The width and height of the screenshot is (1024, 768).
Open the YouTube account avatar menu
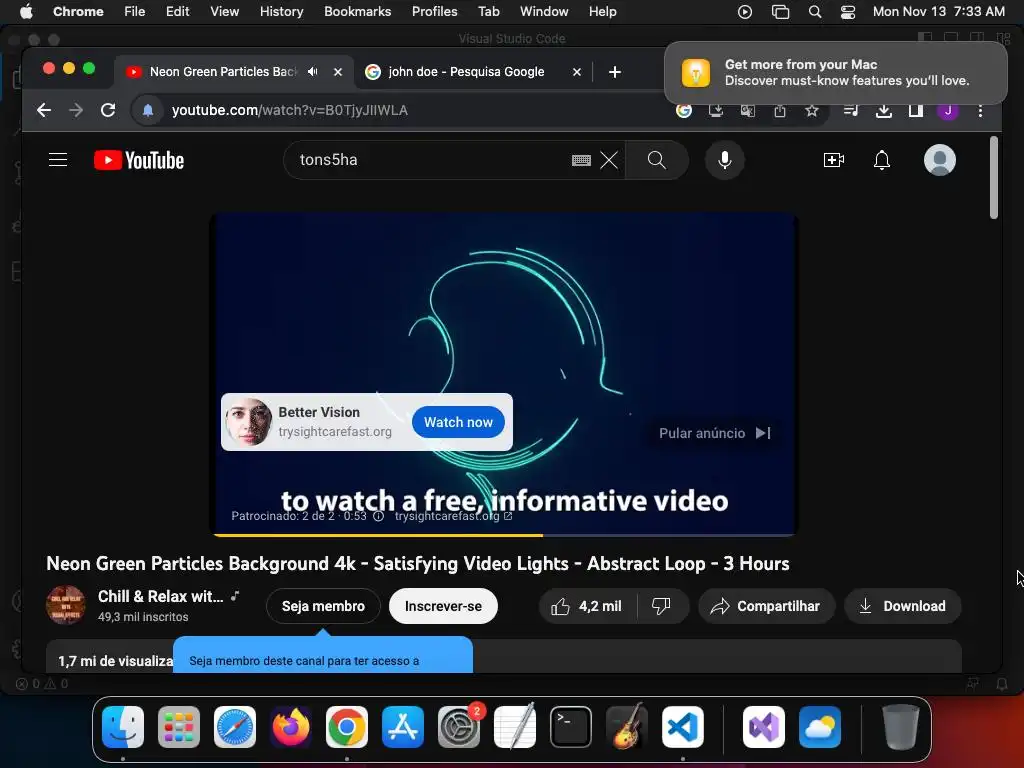click(x=940, y=160)
